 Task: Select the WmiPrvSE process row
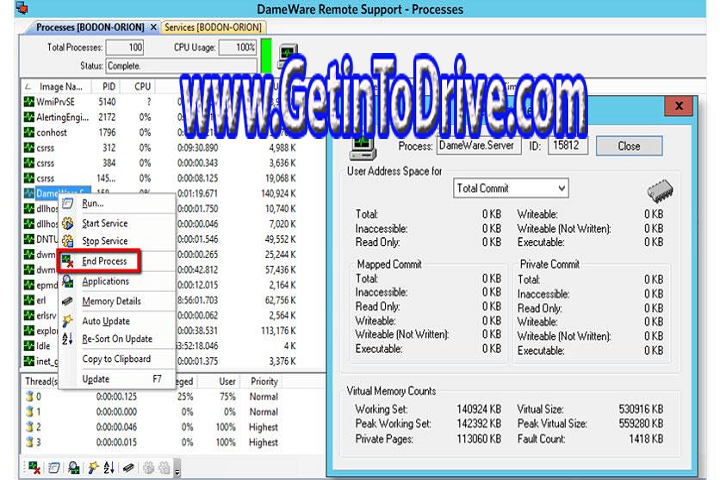[x=159, y=102]
